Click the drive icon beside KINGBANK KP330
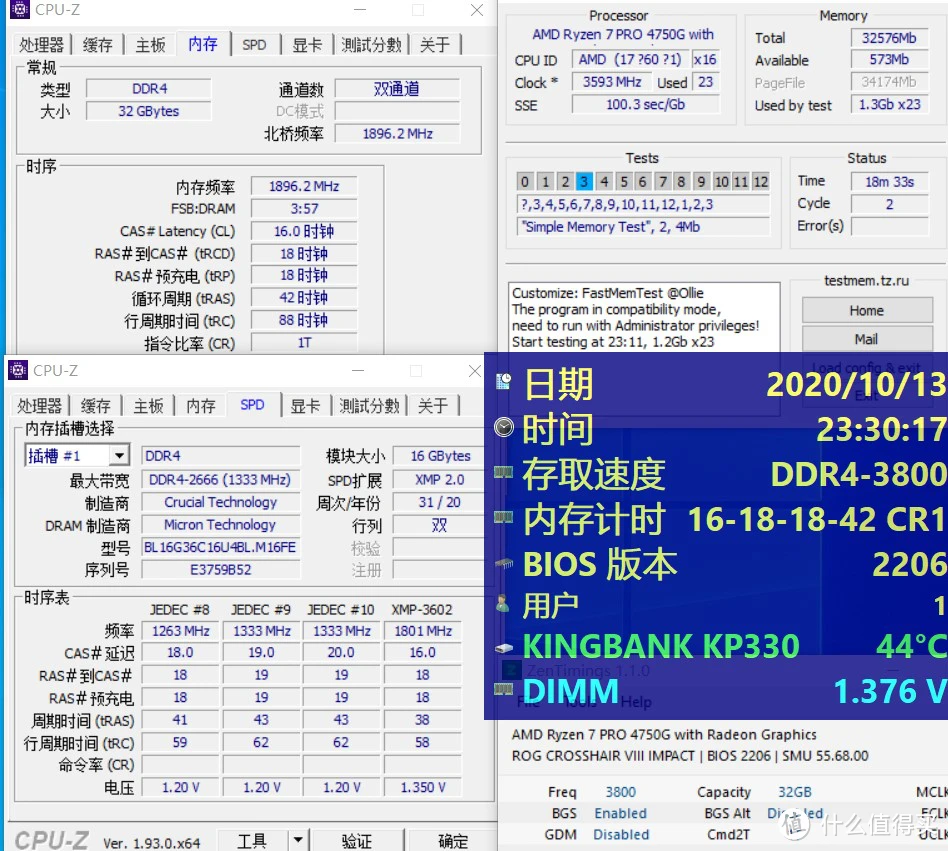948x851 pixels. (x=504, y=647)
